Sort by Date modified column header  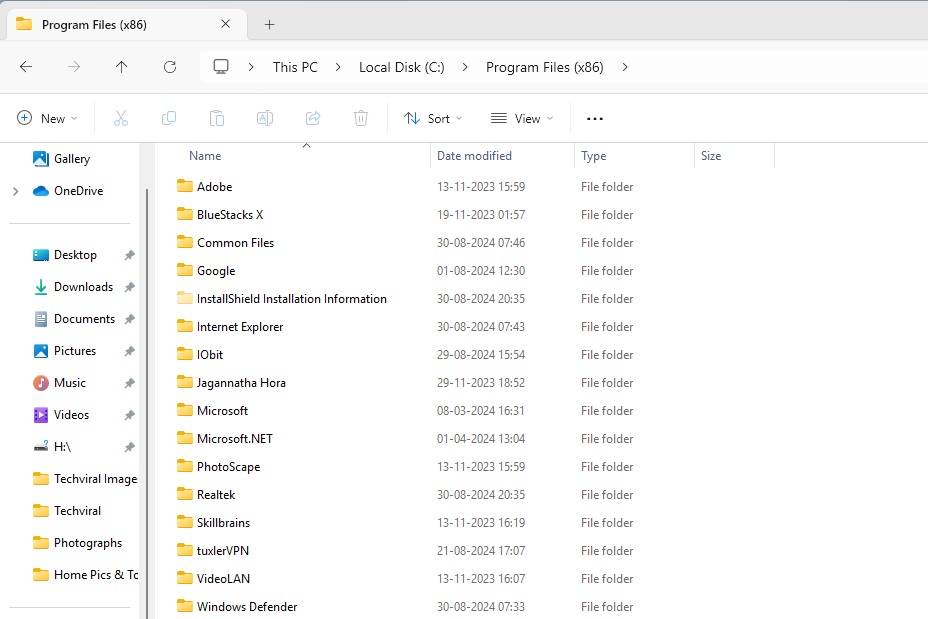[x=474, y=156]
